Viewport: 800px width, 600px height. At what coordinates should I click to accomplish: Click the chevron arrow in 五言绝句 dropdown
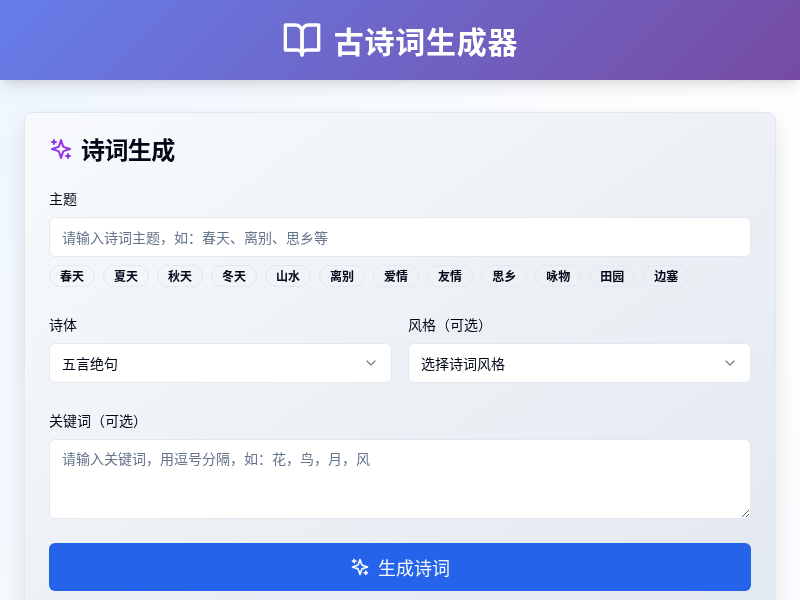[371, 363]
